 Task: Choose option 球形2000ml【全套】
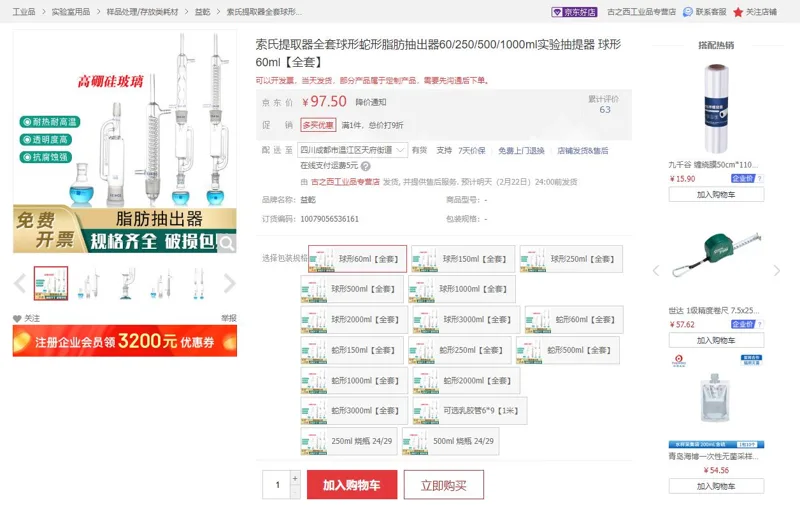(x=354, y=319)
